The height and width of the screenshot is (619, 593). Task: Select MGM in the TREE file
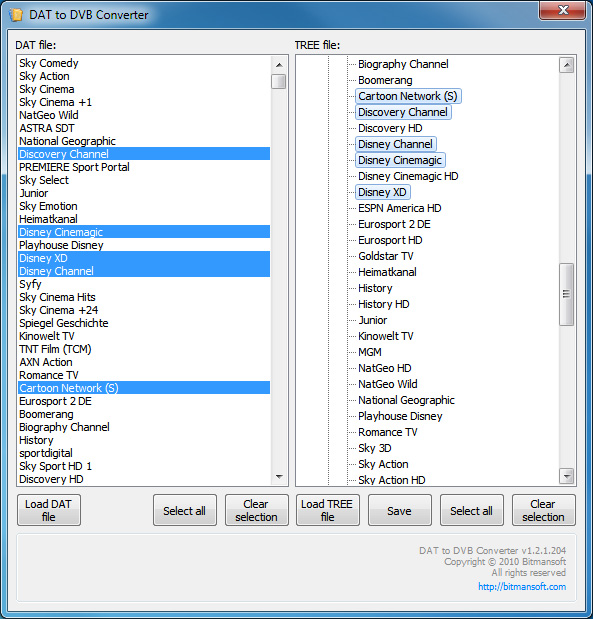click(370, 352)
